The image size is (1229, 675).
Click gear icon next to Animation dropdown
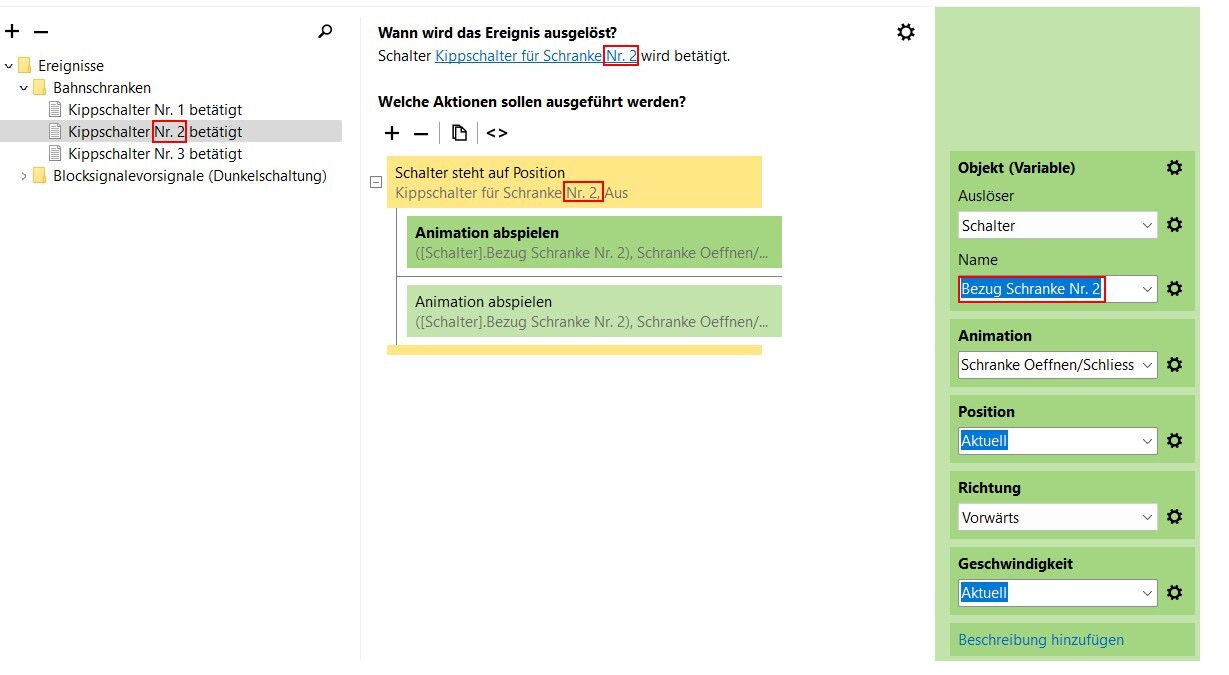point(1175,365)
